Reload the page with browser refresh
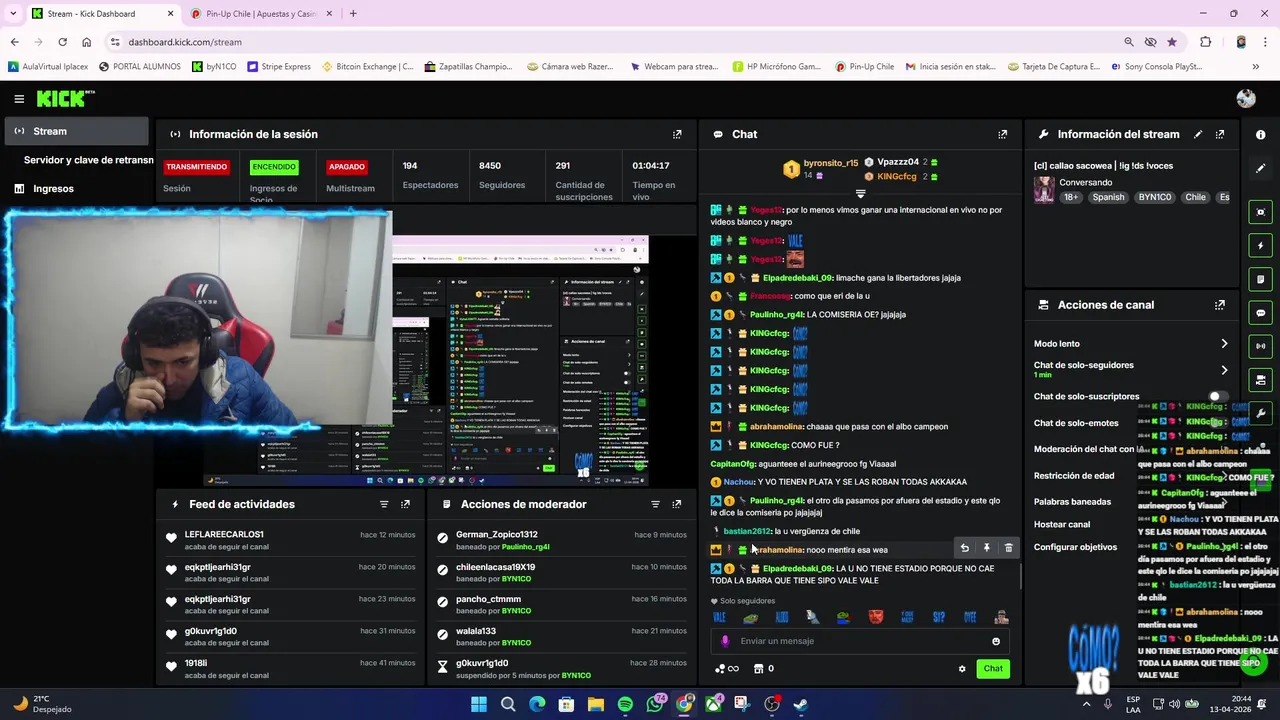Screen dimensions: 1280x720 tap(62, 42)
